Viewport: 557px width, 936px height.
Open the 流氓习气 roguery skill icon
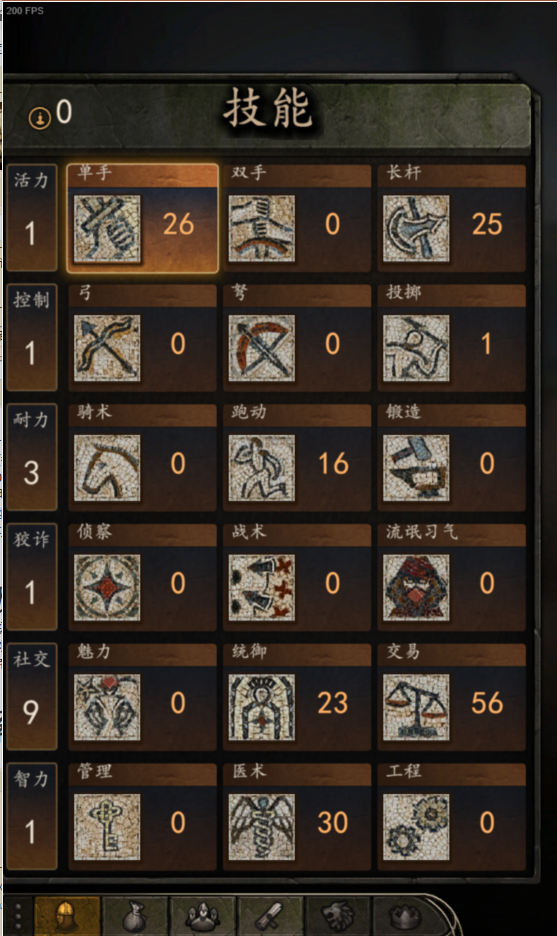pyautogui.click(x=416, y=588)
